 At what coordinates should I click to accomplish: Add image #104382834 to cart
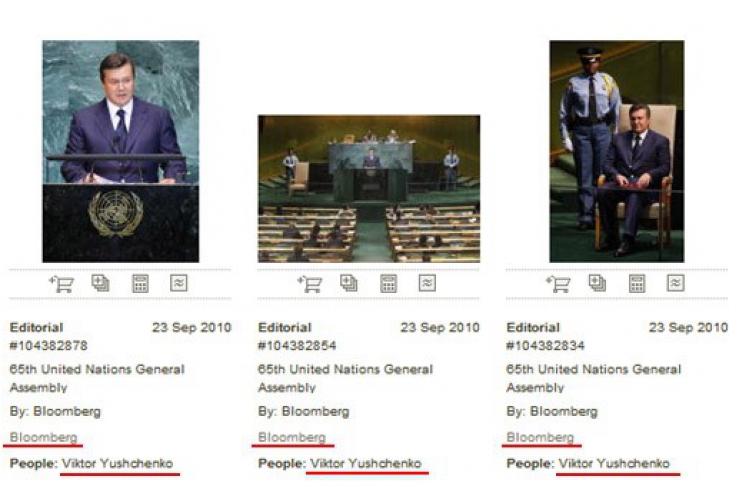[558, 284]
